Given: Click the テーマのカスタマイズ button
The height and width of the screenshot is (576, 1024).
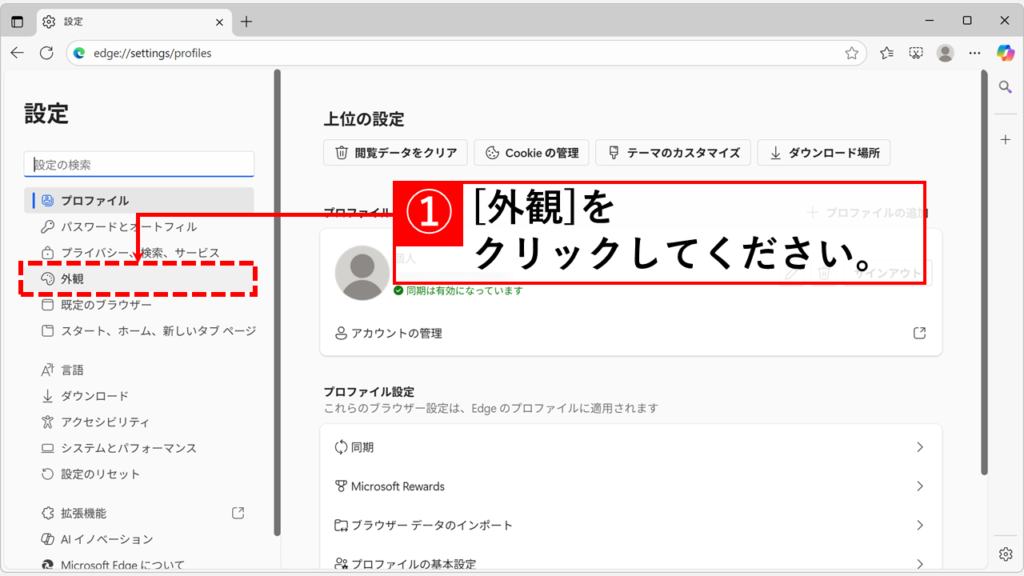Looking at the screenshot, I should pos(673,152).
